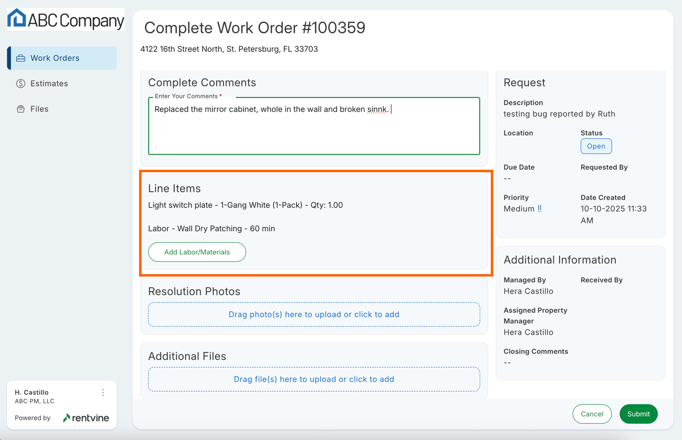The height and width of the screenshot is (440, 682).
Task: Focus the Enter Your Comments text box
Action: coord(314,128)
